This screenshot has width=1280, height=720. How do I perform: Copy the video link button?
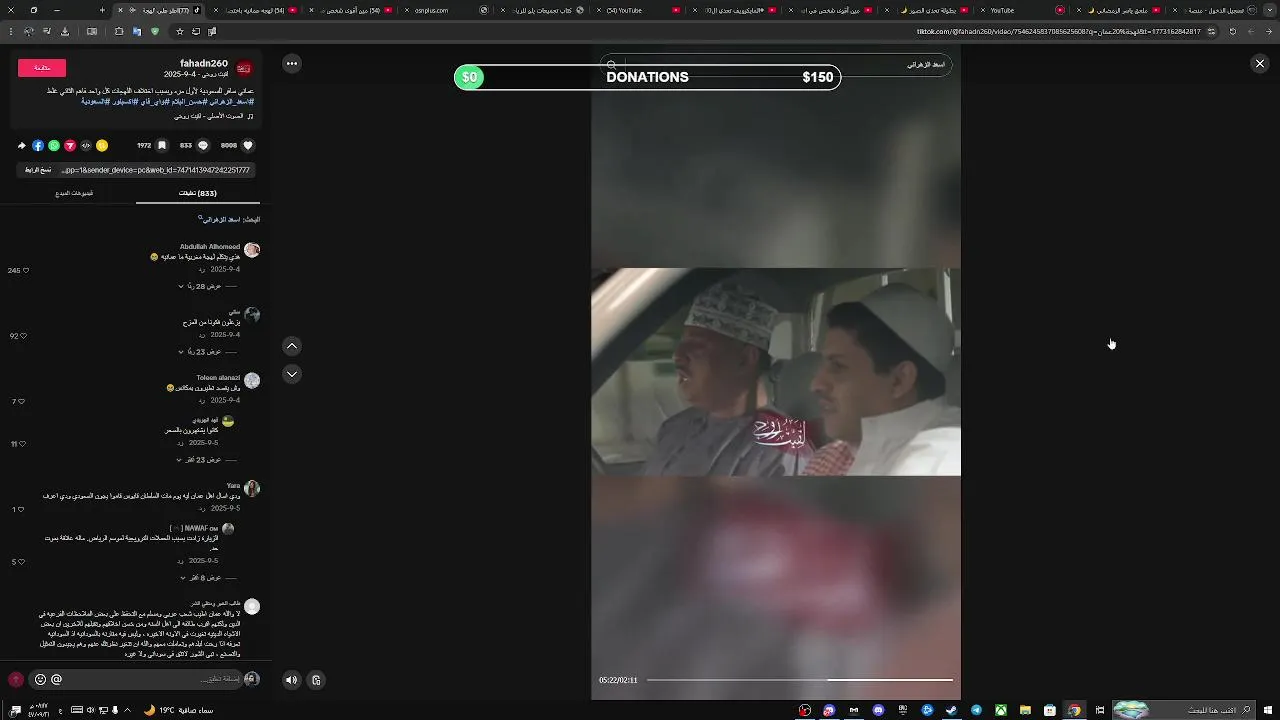click(x=38, y=170)
